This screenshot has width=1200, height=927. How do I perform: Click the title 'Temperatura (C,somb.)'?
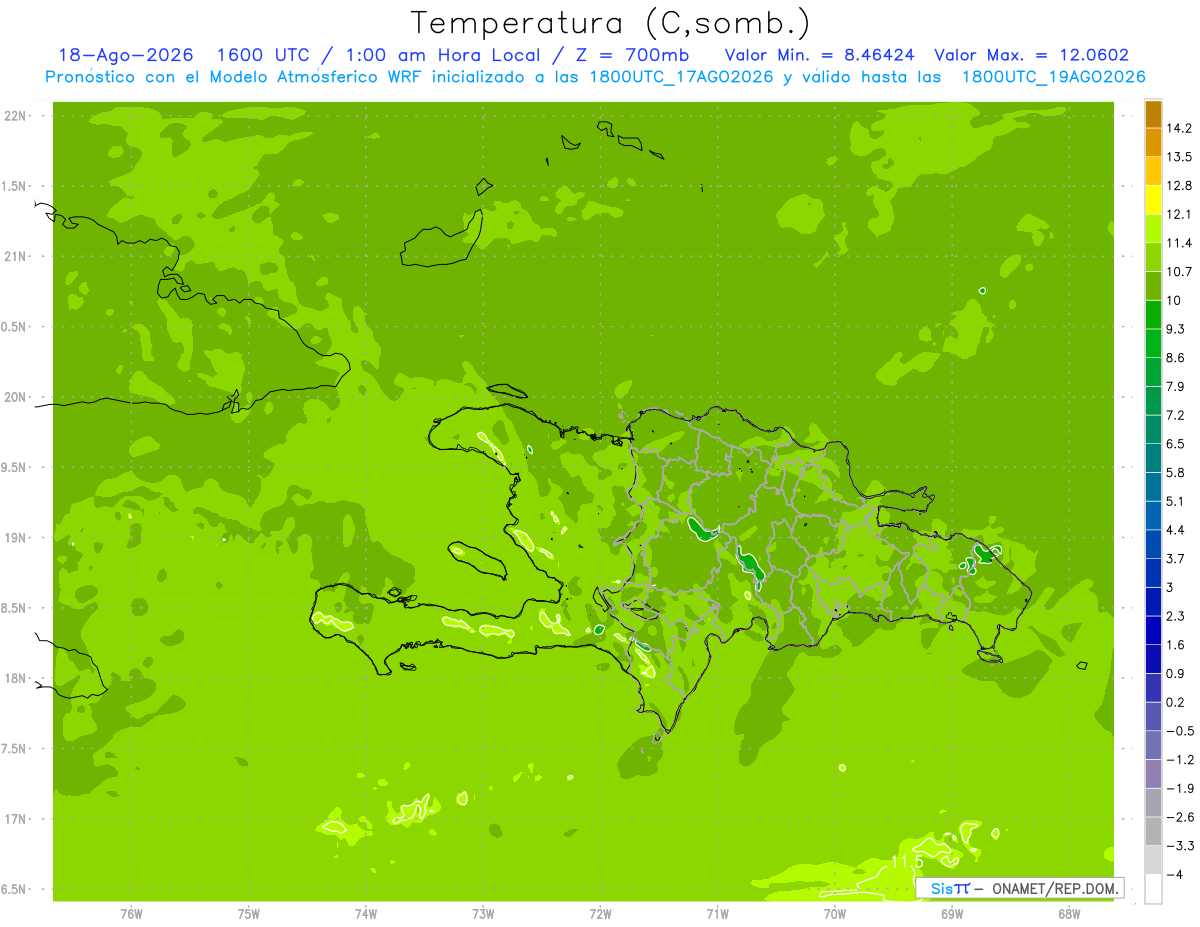(611, 23)
